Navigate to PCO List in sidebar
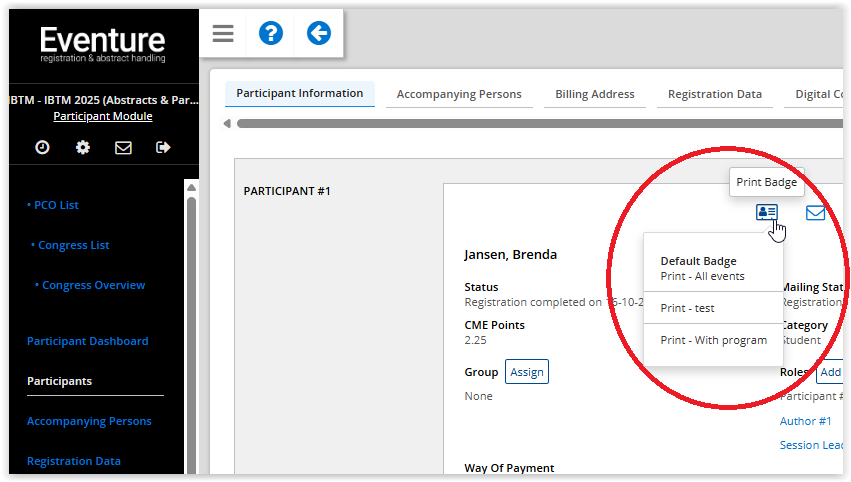Viewport: 851px width, 482px height. (55, 205)
